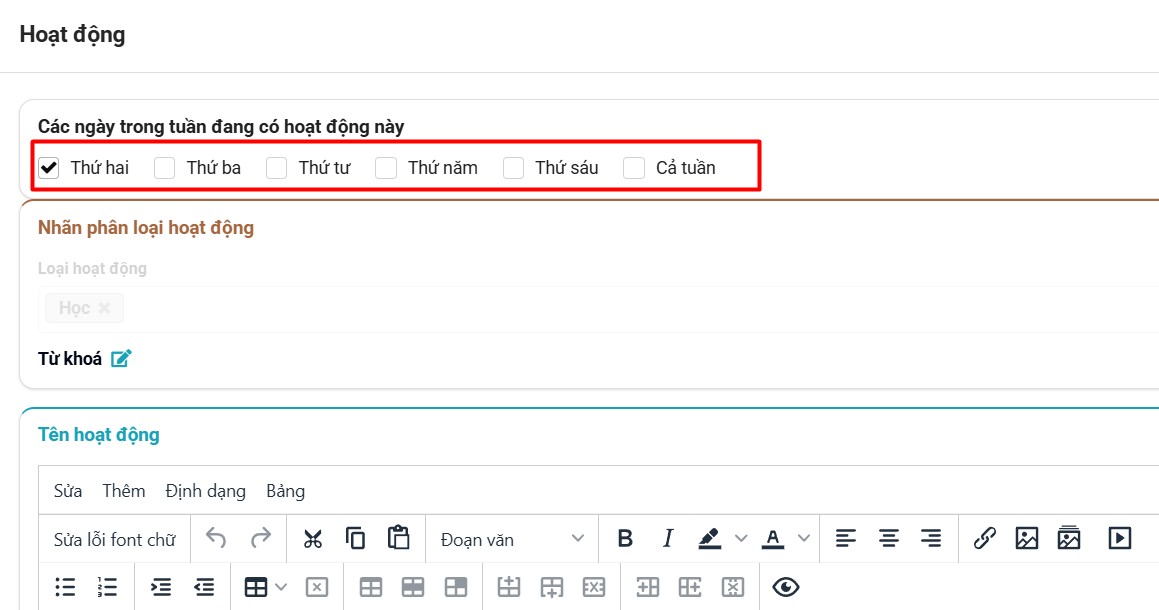This screenshot has width=1159, height=610.
Task: Apply italic formatting
Action: [668, 539]
